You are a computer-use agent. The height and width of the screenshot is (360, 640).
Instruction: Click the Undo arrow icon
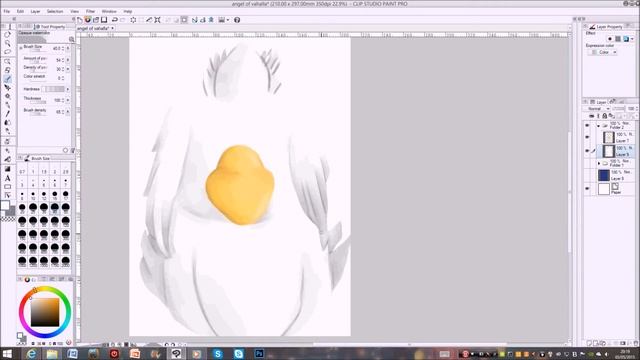pyautogui.click(x=115, y=20)
